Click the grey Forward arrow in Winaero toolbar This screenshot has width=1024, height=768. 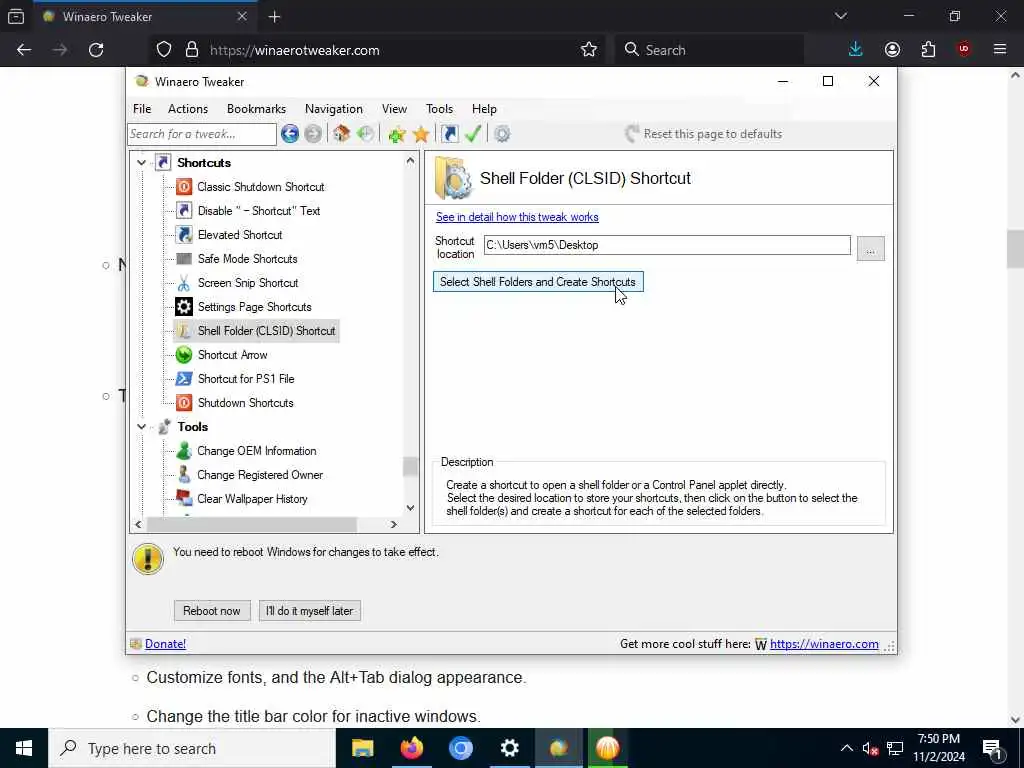(313, 134)
